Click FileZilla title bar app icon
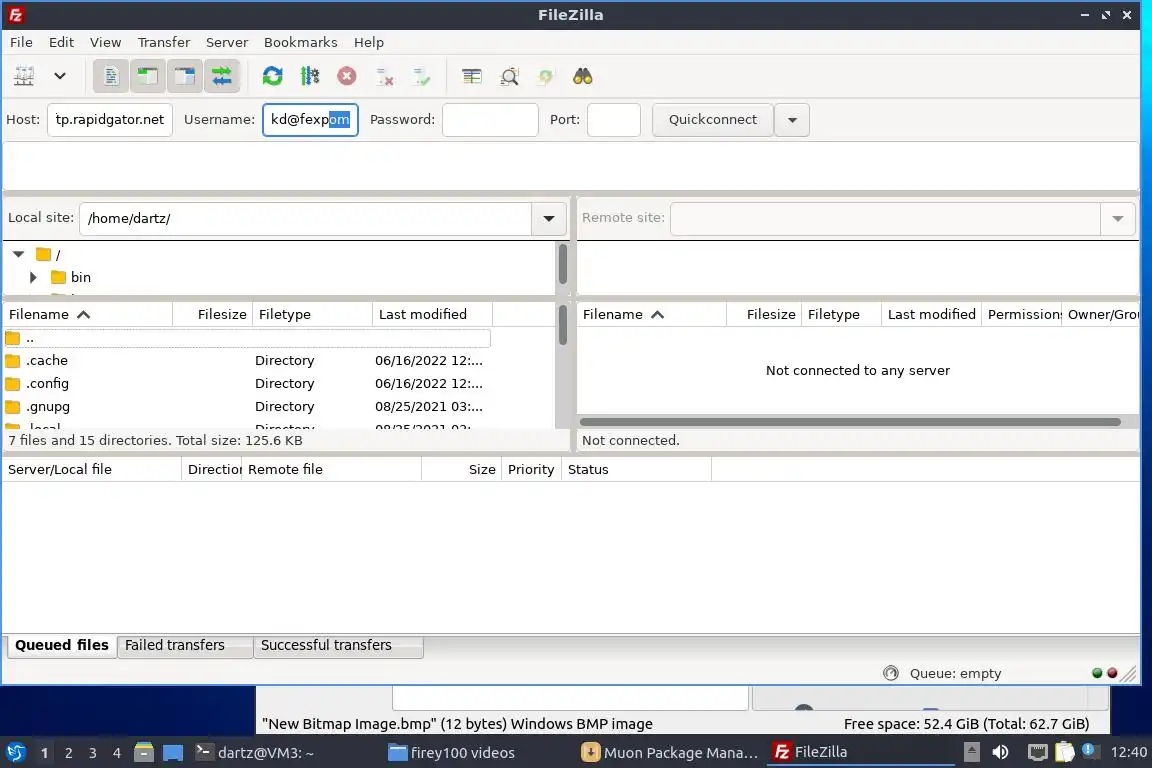 15,15
